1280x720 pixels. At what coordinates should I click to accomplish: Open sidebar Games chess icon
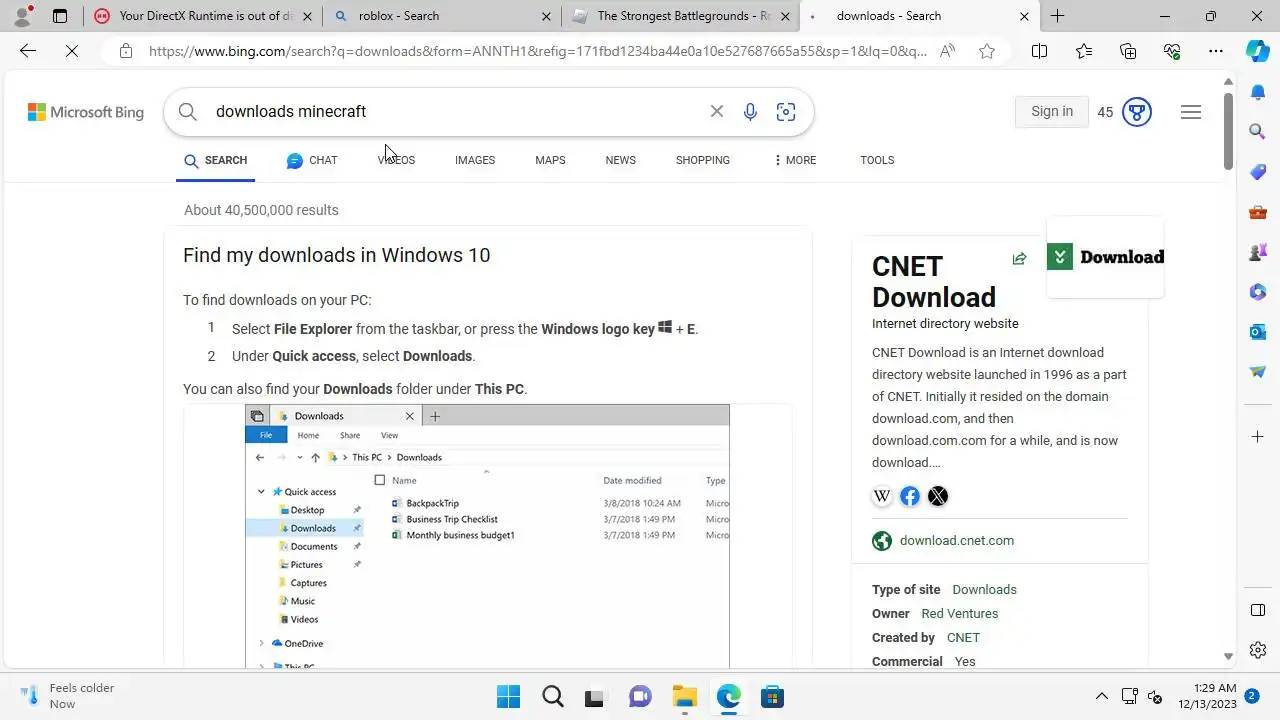pos(1258,252)
